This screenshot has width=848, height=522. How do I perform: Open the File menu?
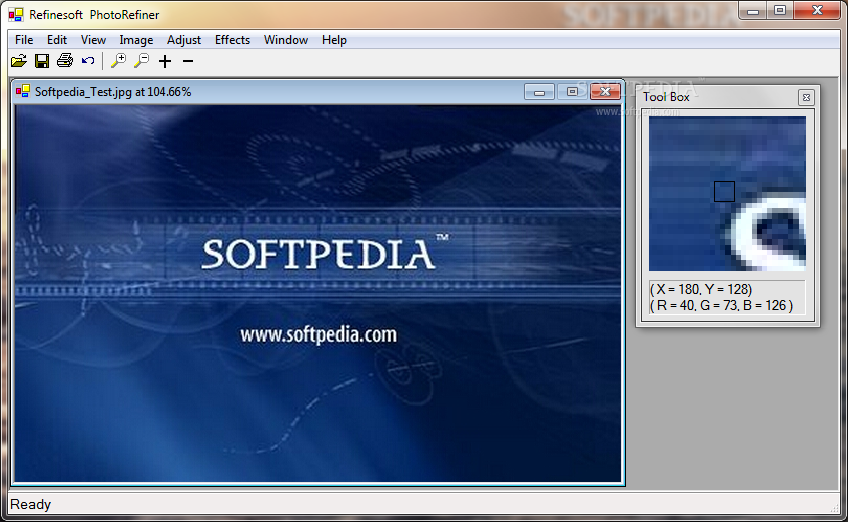click(24, 40)
